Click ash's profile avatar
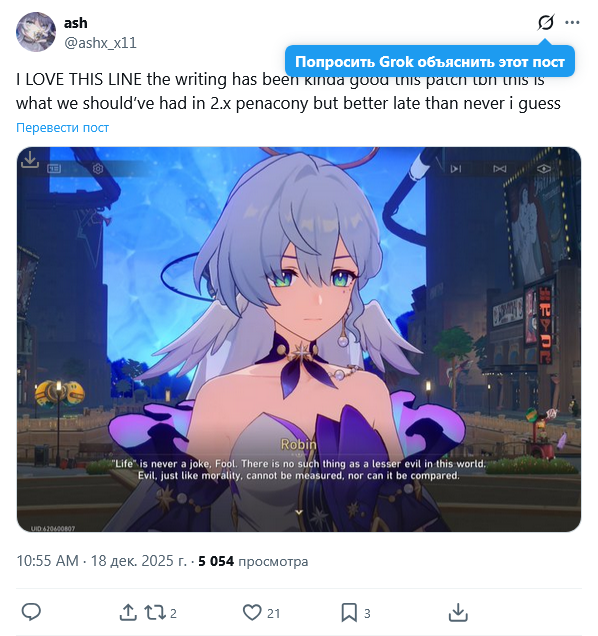This screenshot has width=598, height=636. [x=36, y=32]
